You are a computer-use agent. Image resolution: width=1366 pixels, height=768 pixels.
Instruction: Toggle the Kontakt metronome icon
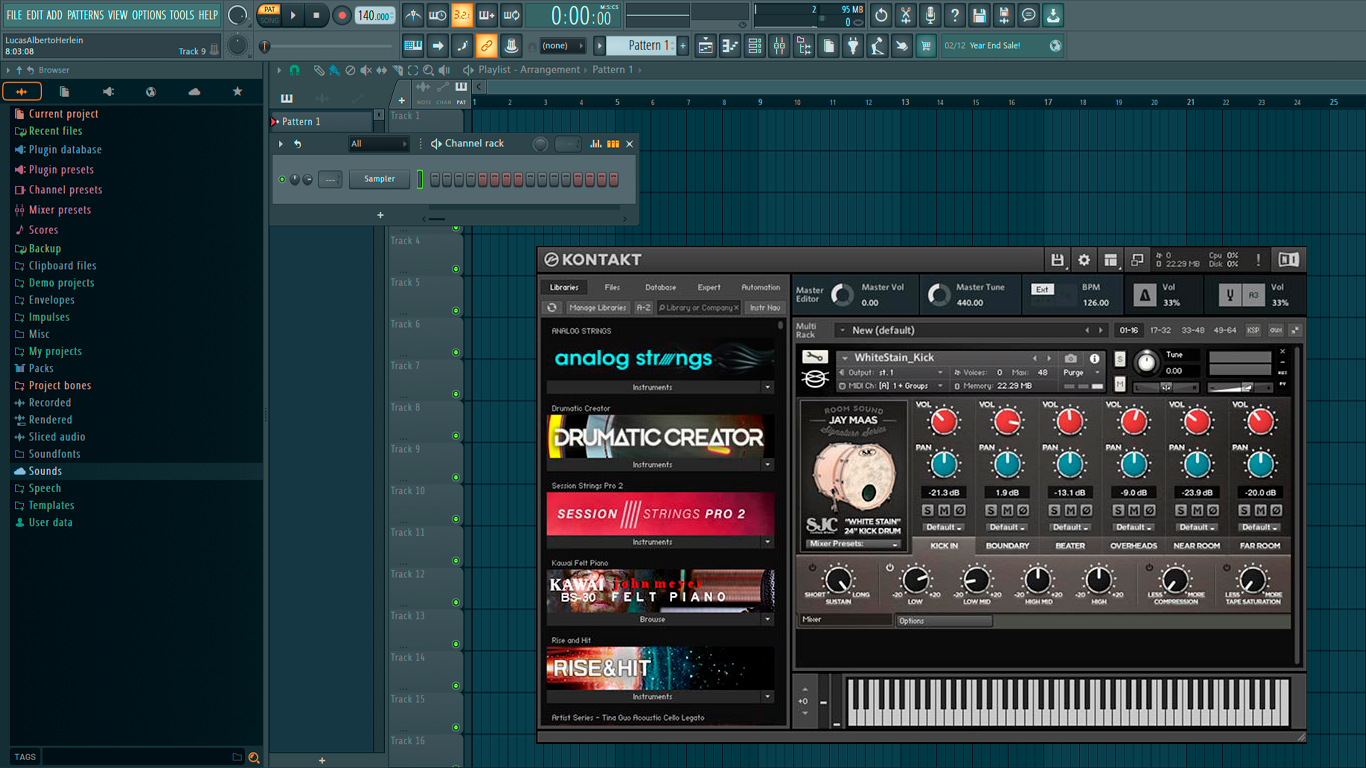tap(1144, 295)
